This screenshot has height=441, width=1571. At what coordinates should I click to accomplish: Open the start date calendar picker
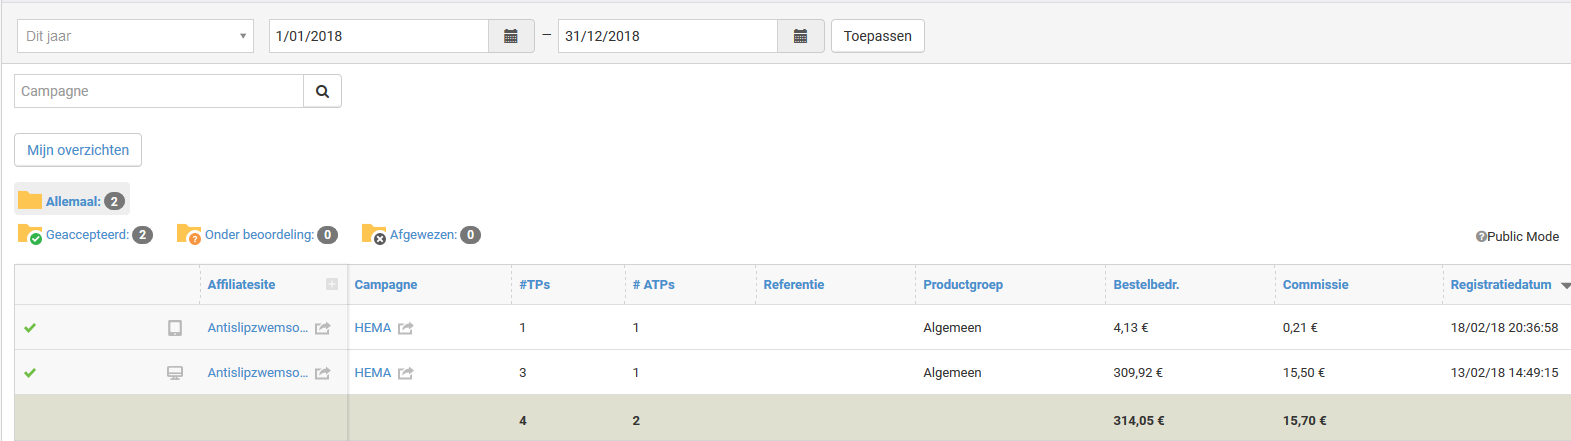click(x=511, y=36)
